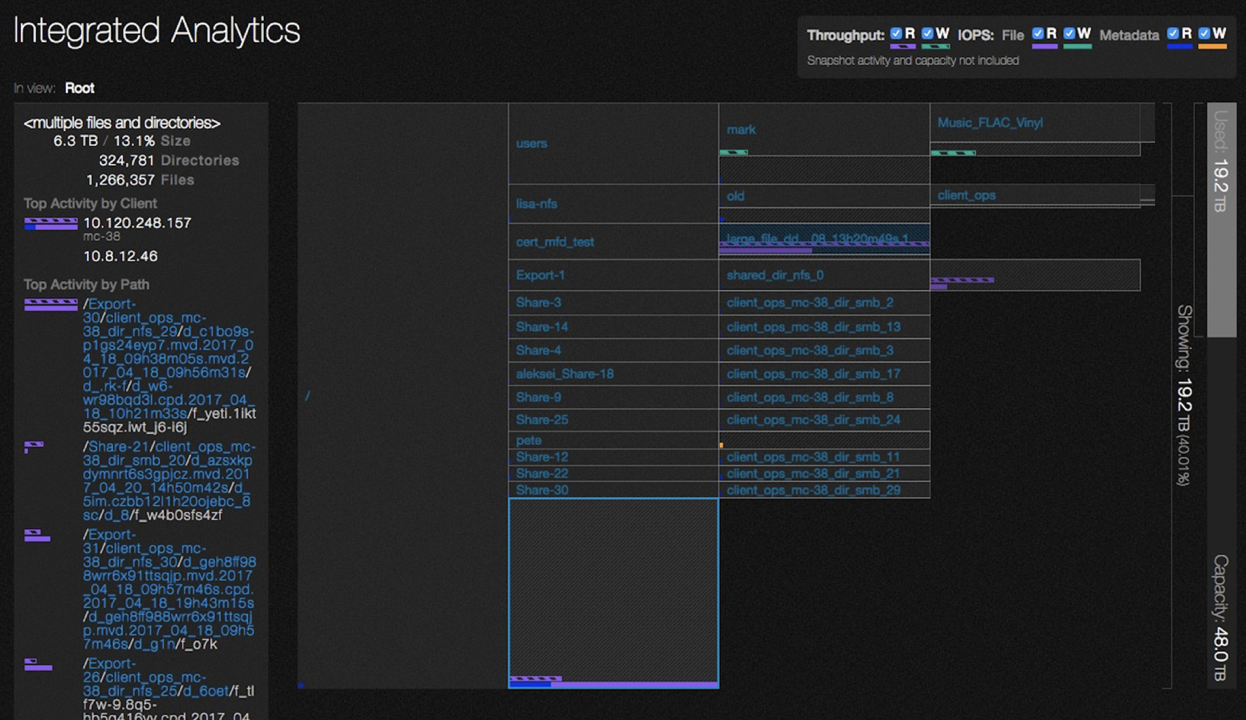The width and height of the screenshot is (1246, 720).
Task: Select the cert_mfd_test directory
Action: click(x=555, y=242)
